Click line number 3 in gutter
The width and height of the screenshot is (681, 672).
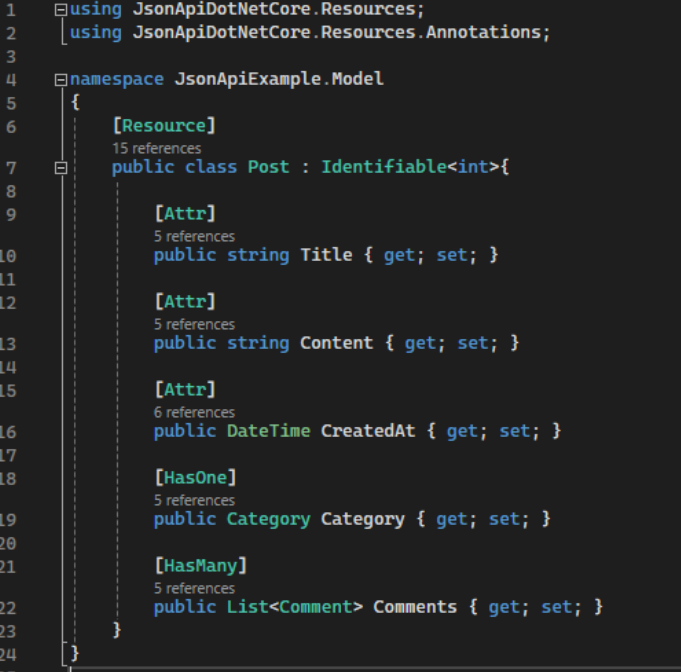coord(11,57)
